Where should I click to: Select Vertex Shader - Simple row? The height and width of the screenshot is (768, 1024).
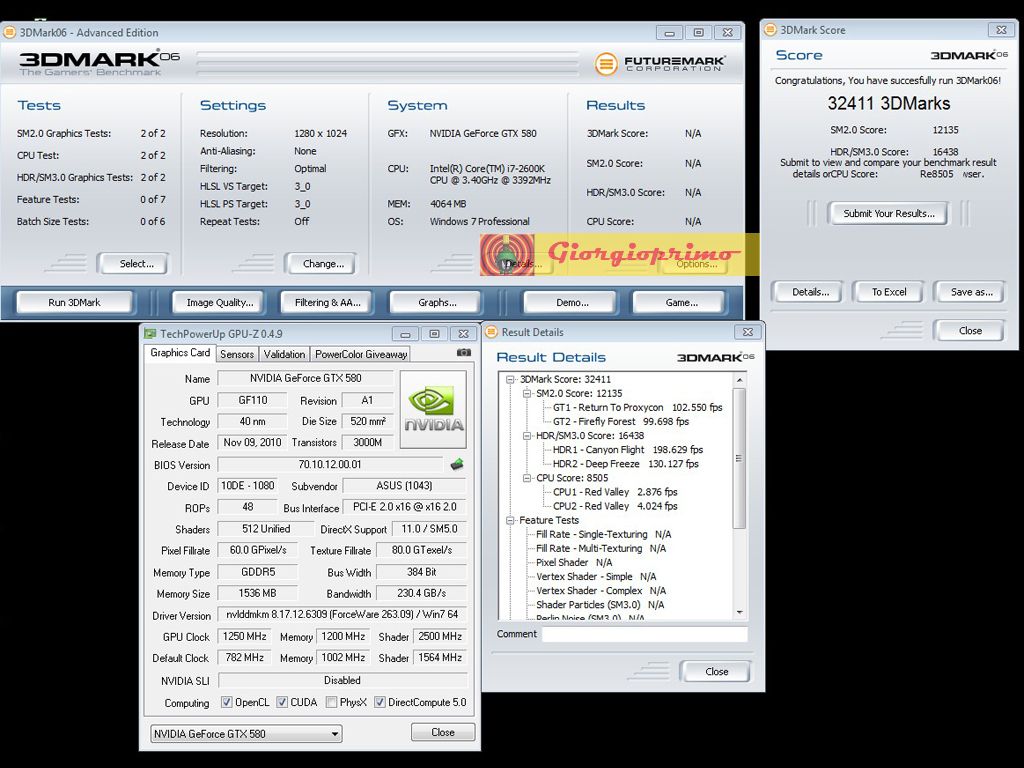pyautogui.click(x=596, y=577)
